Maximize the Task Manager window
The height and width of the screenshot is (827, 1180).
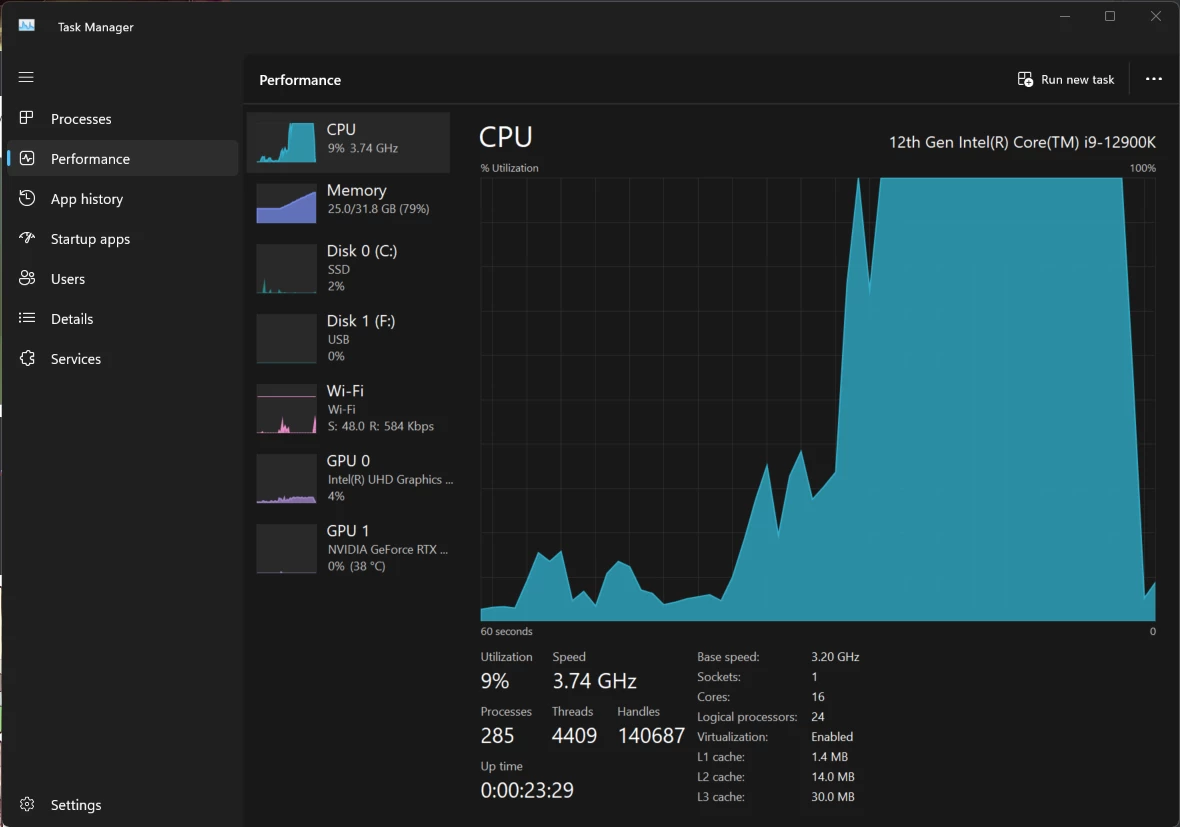(1109, 16)
